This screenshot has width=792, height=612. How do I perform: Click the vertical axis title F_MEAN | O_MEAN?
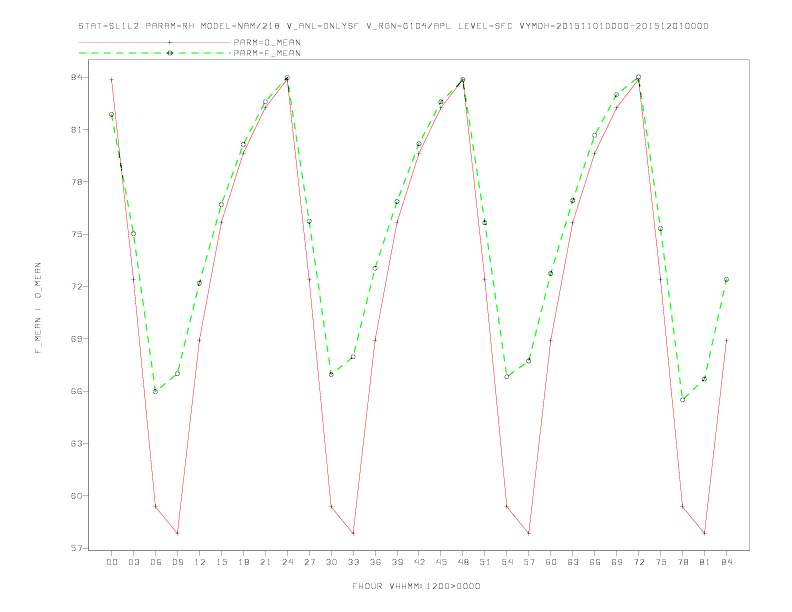point(38,308)
